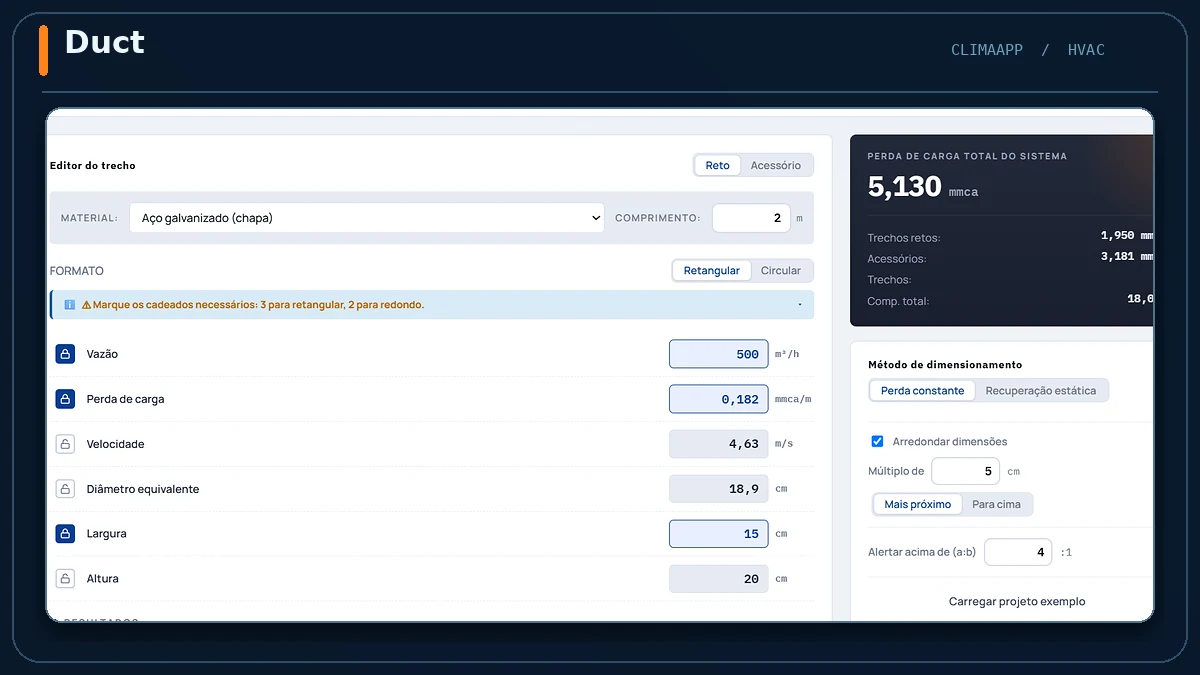
Task: Click the Múltiplo de input field
Action: pos(965,471)
